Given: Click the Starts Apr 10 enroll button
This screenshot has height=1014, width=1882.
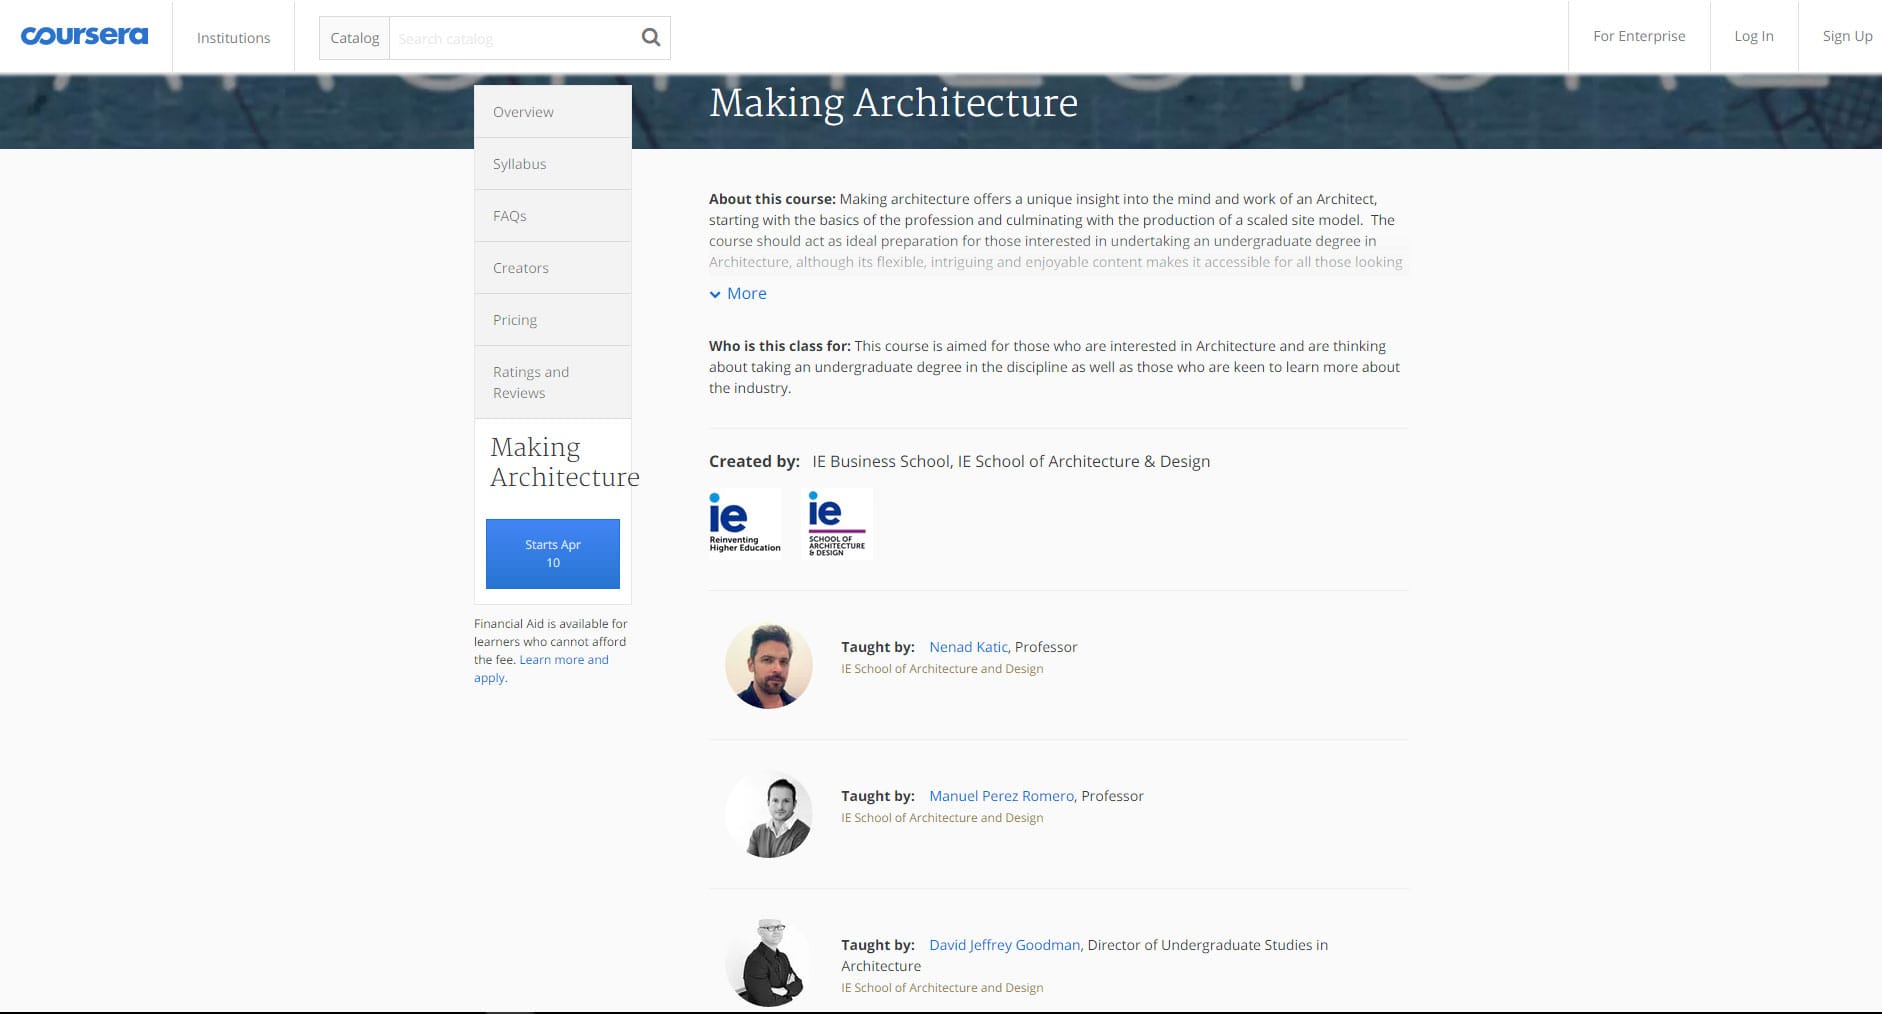Looking at the screenshot, I should click(x=553, y=554).
